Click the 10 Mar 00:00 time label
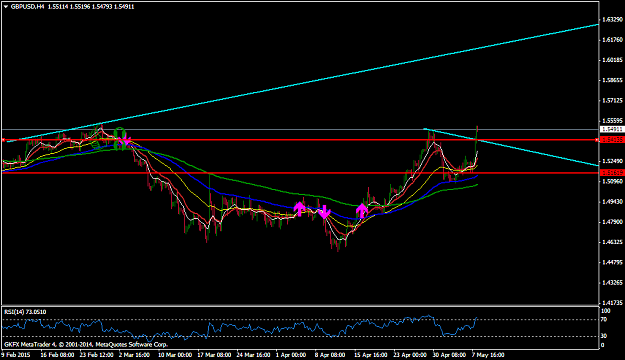625x360 pixels. point(175,354)
